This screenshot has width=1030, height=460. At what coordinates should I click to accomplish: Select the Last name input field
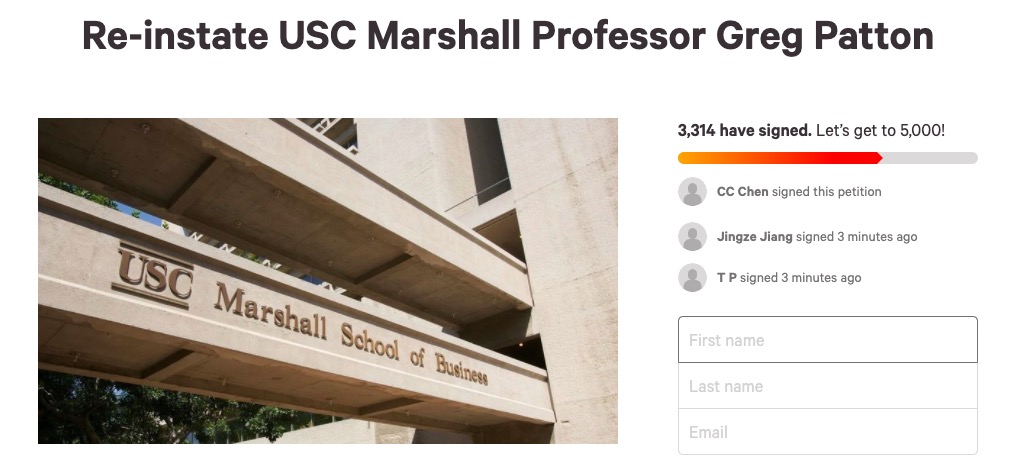pos(828,386)
